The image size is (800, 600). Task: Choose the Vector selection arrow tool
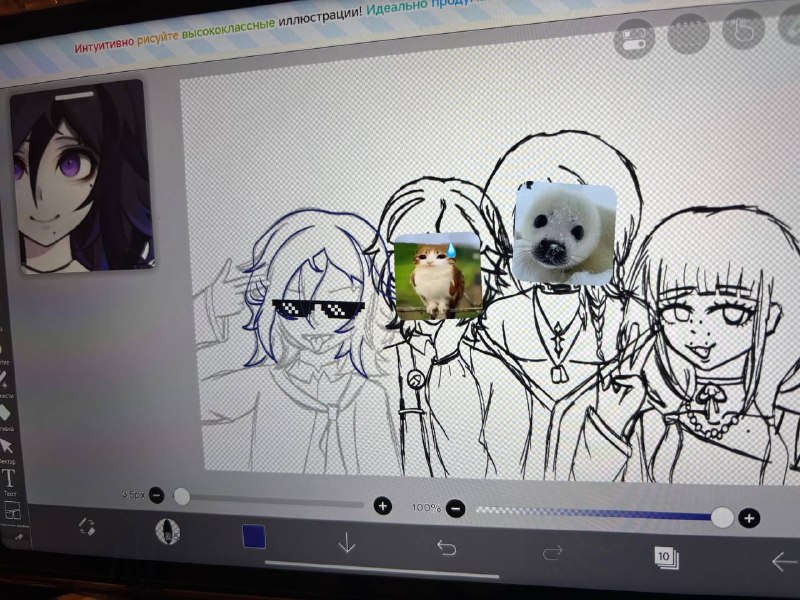pyautogui.click(x=7, y=446)
